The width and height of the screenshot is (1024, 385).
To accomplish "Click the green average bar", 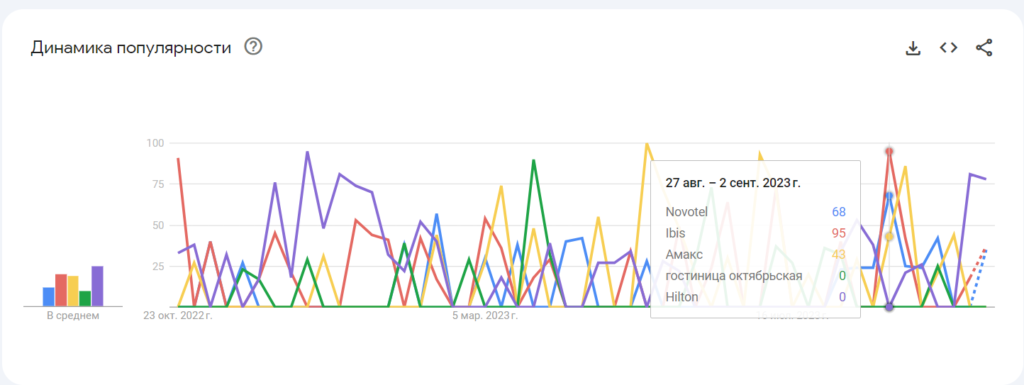I will (85, 298).
